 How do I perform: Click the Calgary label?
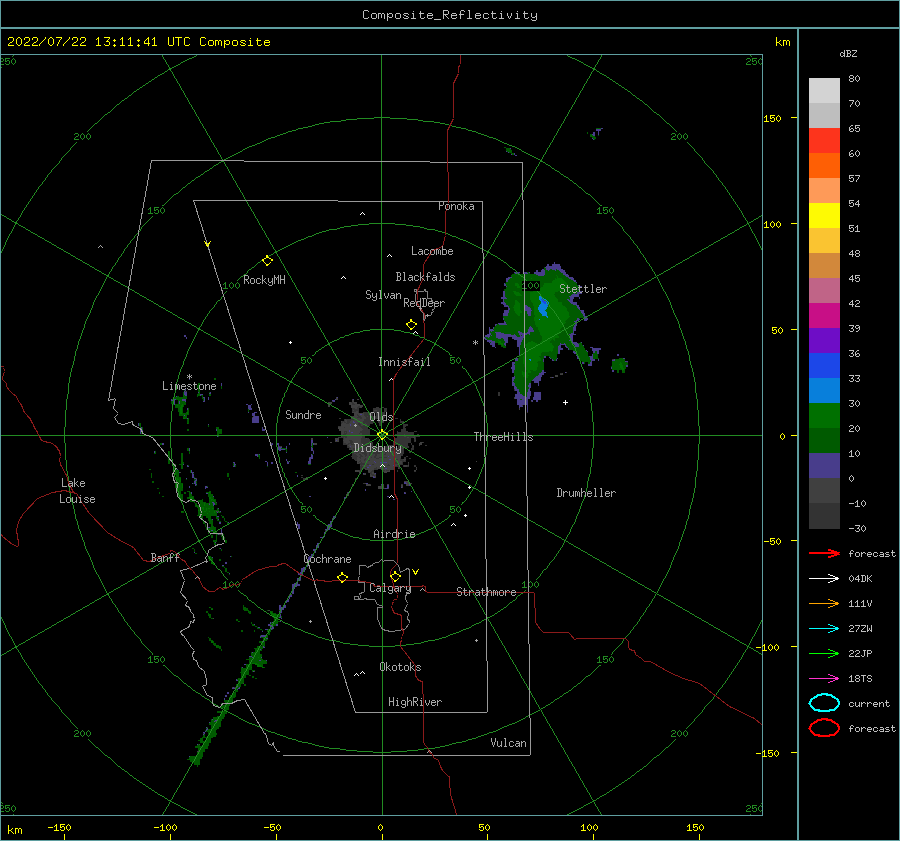click(390, 588)
